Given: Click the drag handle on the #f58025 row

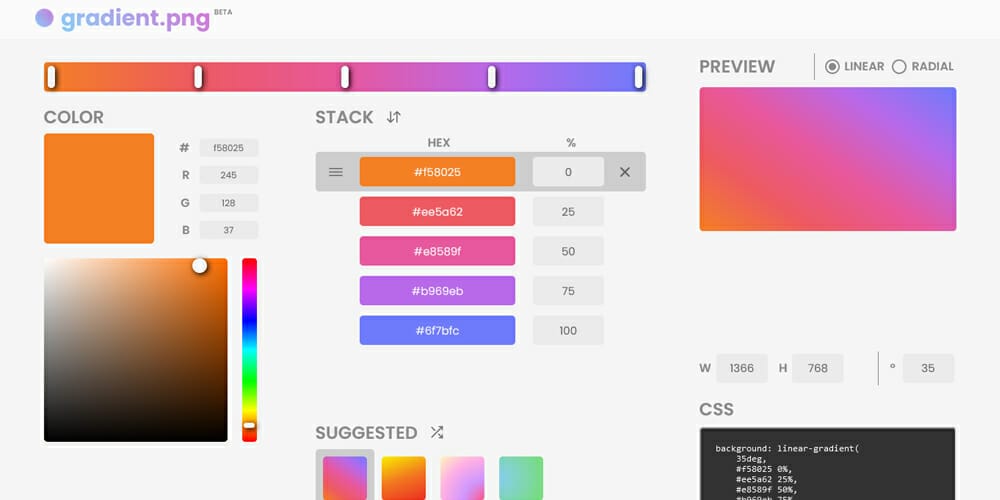Looking at the screenshot, I should point(336,172).
